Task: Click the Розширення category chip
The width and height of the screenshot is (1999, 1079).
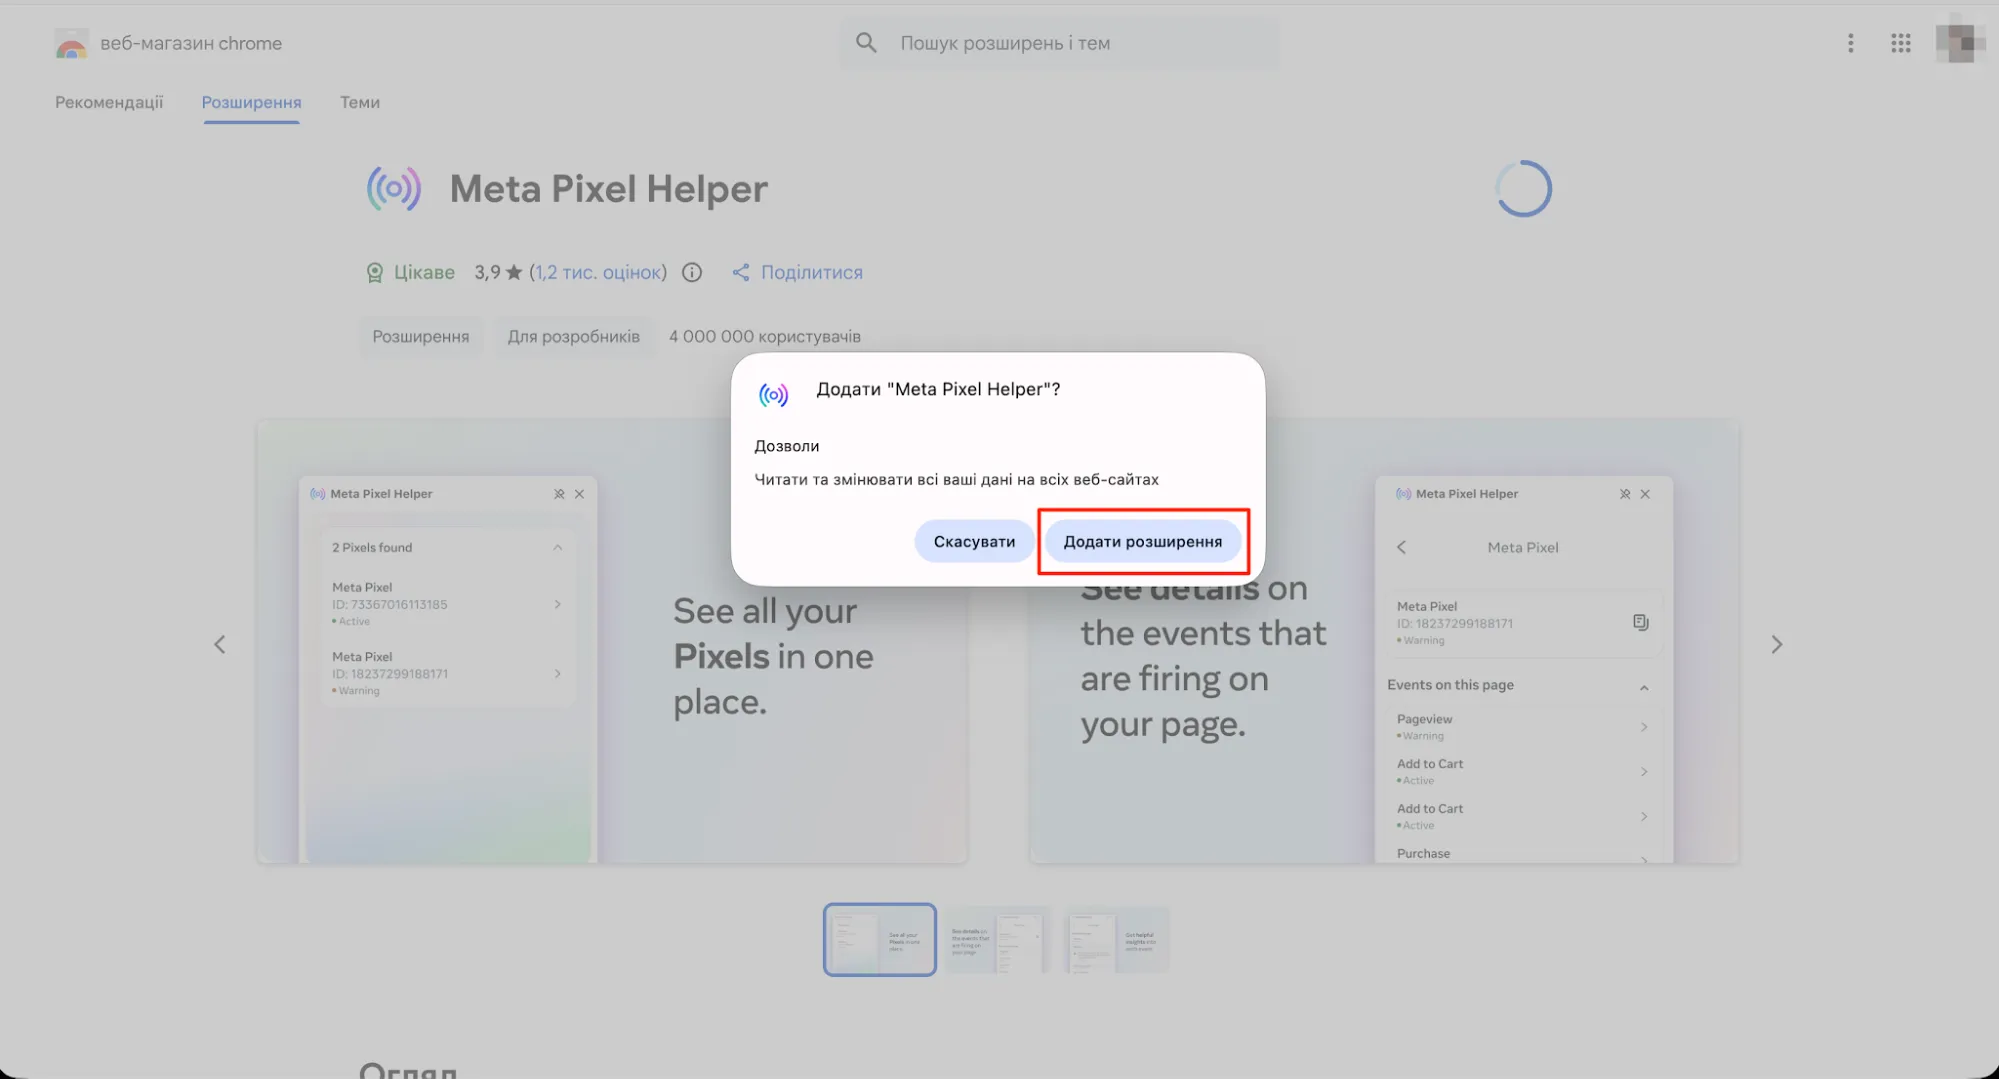Action: 420,336
